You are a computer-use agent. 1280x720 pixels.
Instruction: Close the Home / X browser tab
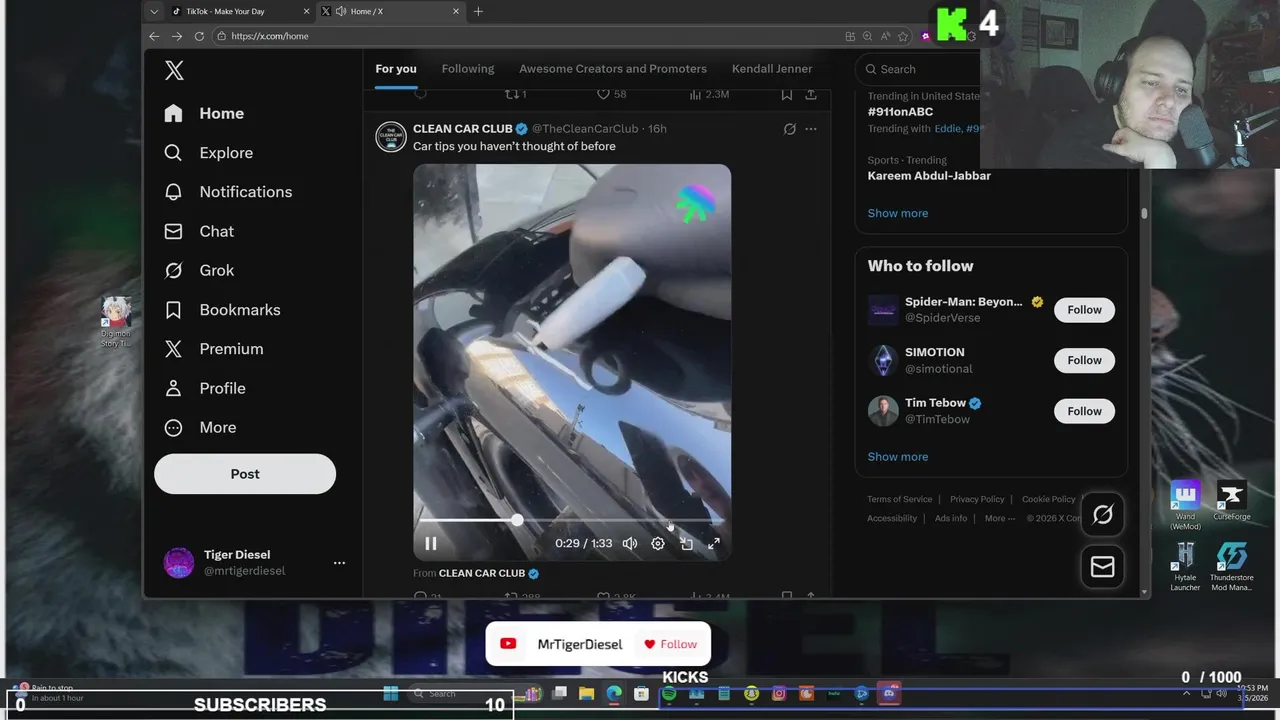coord(456,11)
